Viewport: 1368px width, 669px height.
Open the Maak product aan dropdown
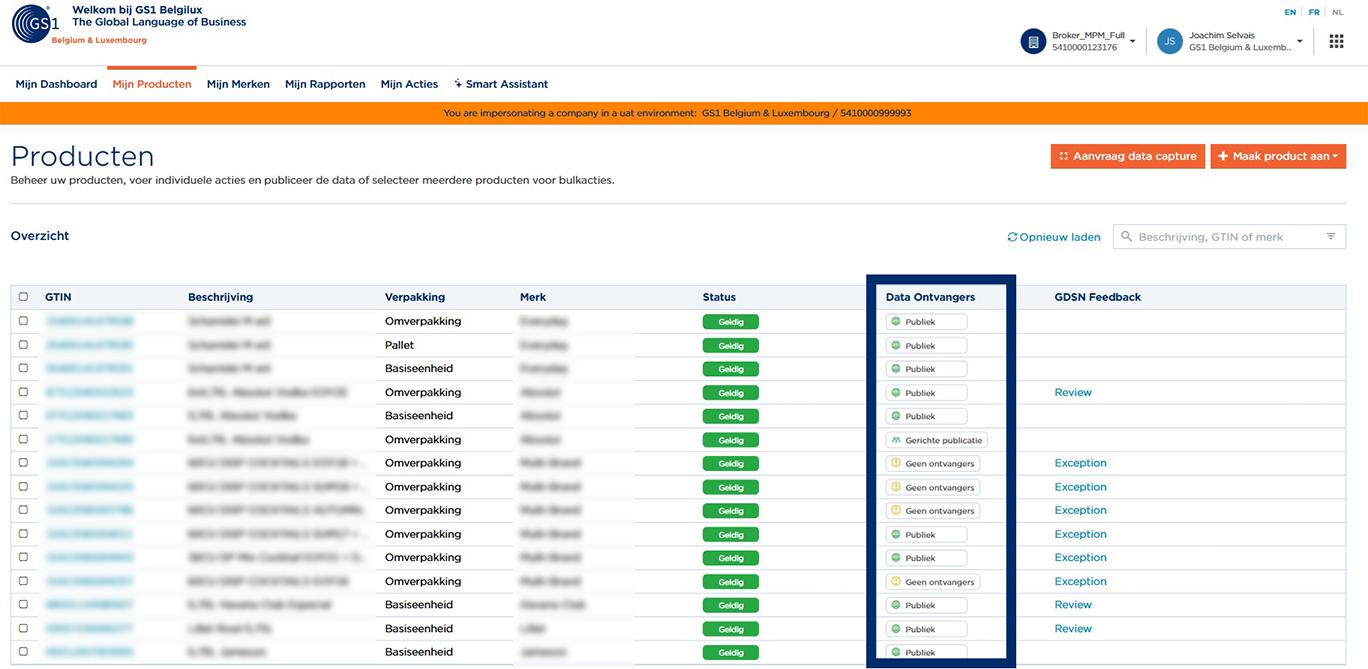coord(1278,156)
